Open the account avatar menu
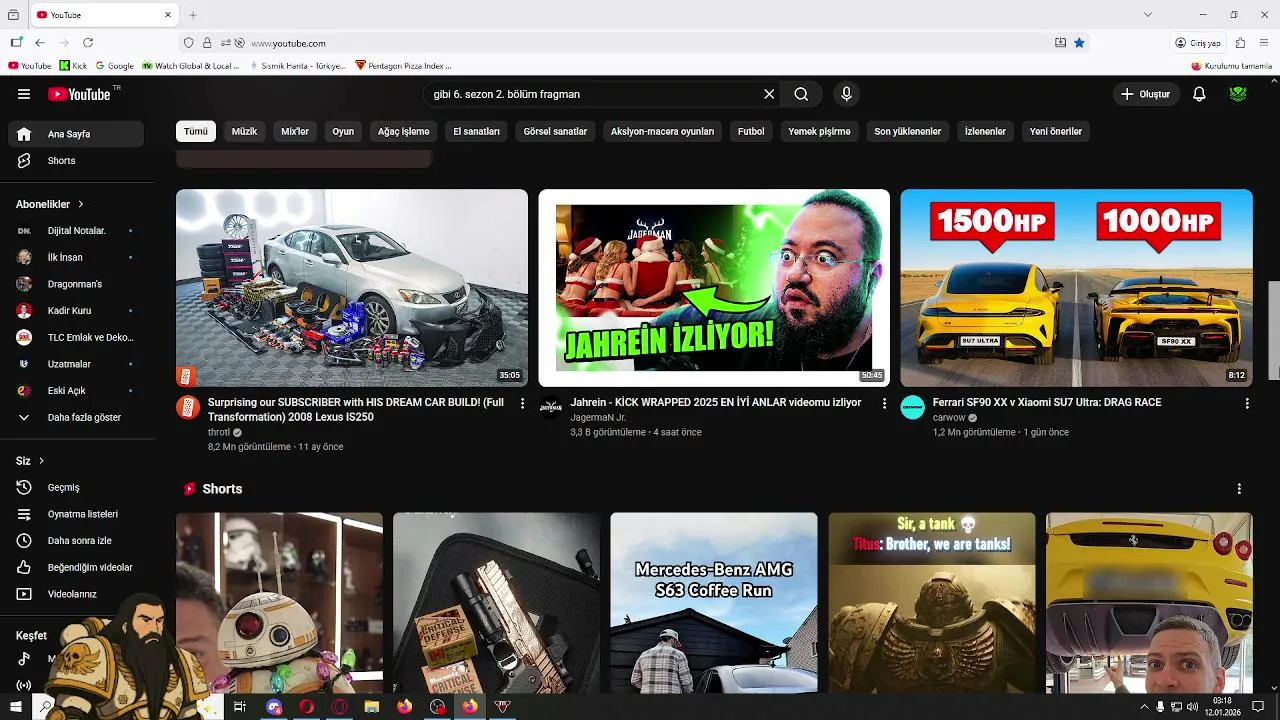 (1238, 94)
